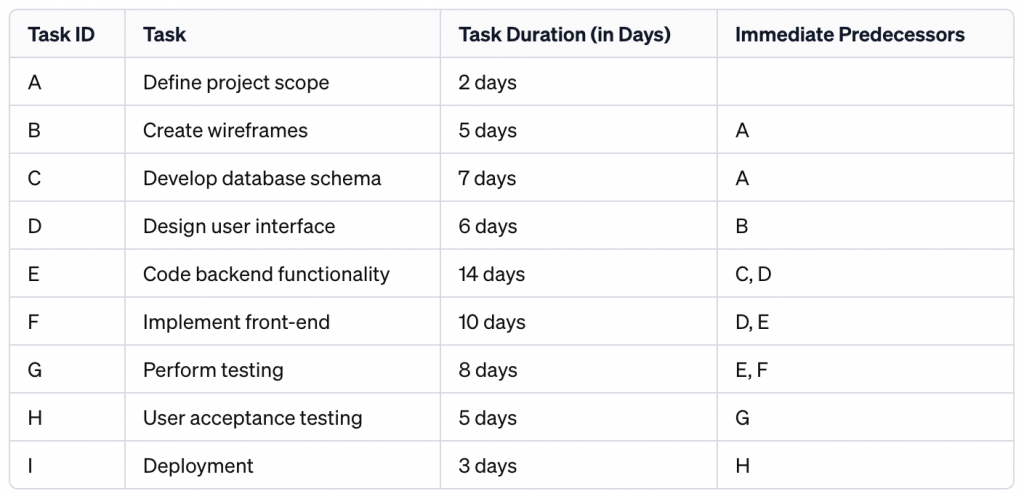Select the "Create wireframes" task cell
The width and height of the screenshot is (1024, 496).
pyautogui.click(x=225, y=131)
